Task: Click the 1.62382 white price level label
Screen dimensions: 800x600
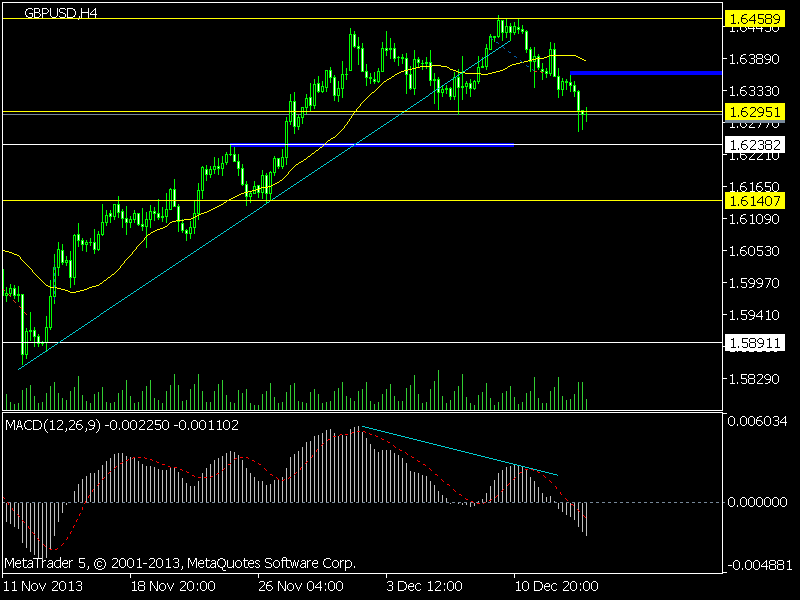Action: pos(755,145)
